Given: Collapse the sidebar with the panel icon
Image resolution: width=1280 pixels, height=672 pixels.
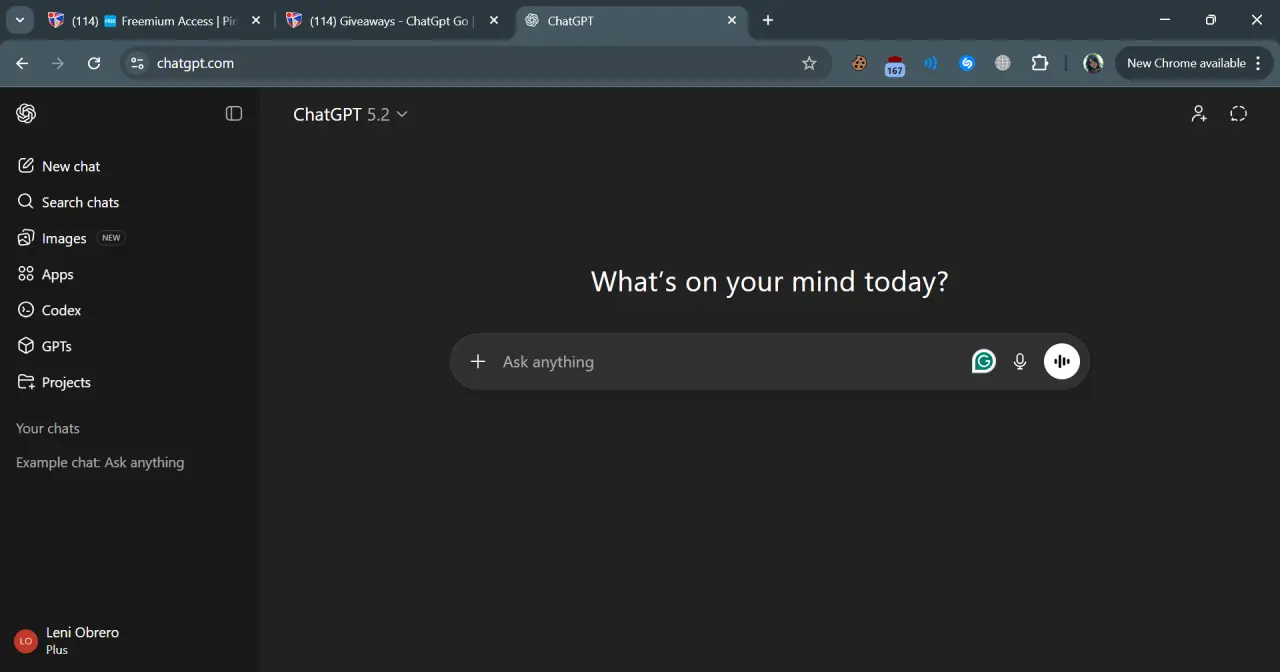Looking at the screenshot, I should click(x=234, y=114).
